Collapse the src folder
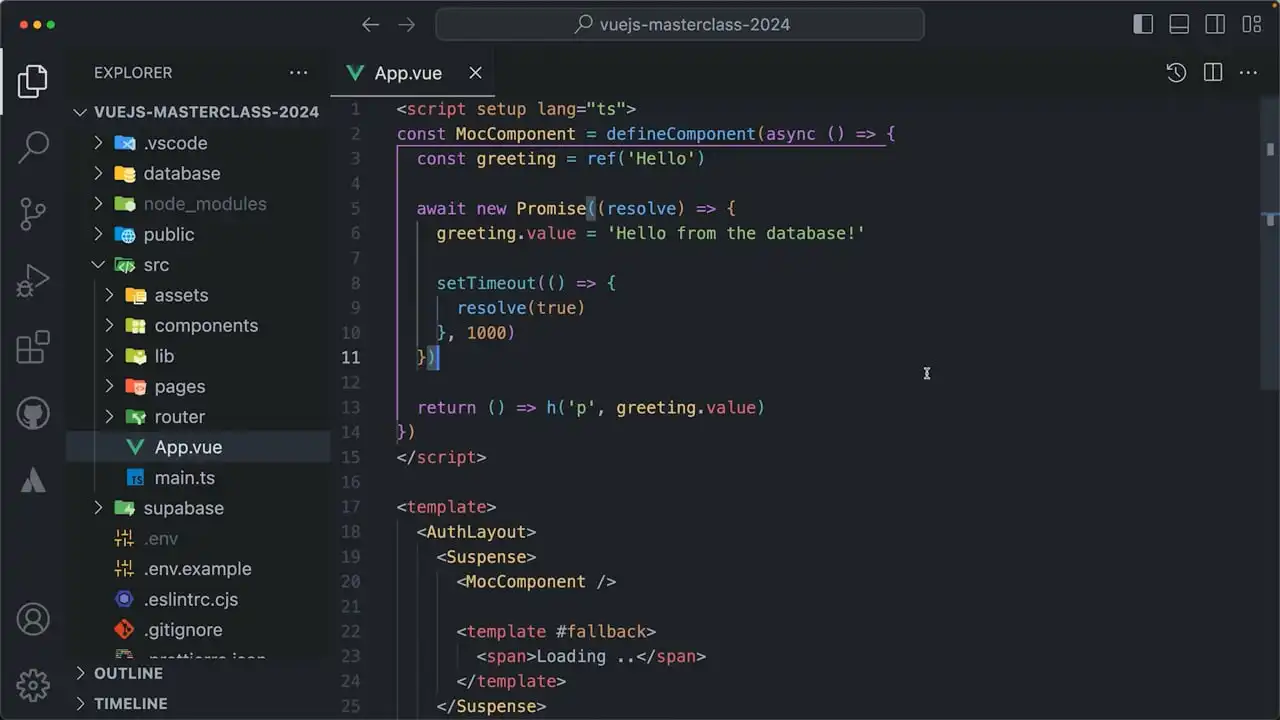The width and height of the screenshot is (1280, 720). [198, 265]
